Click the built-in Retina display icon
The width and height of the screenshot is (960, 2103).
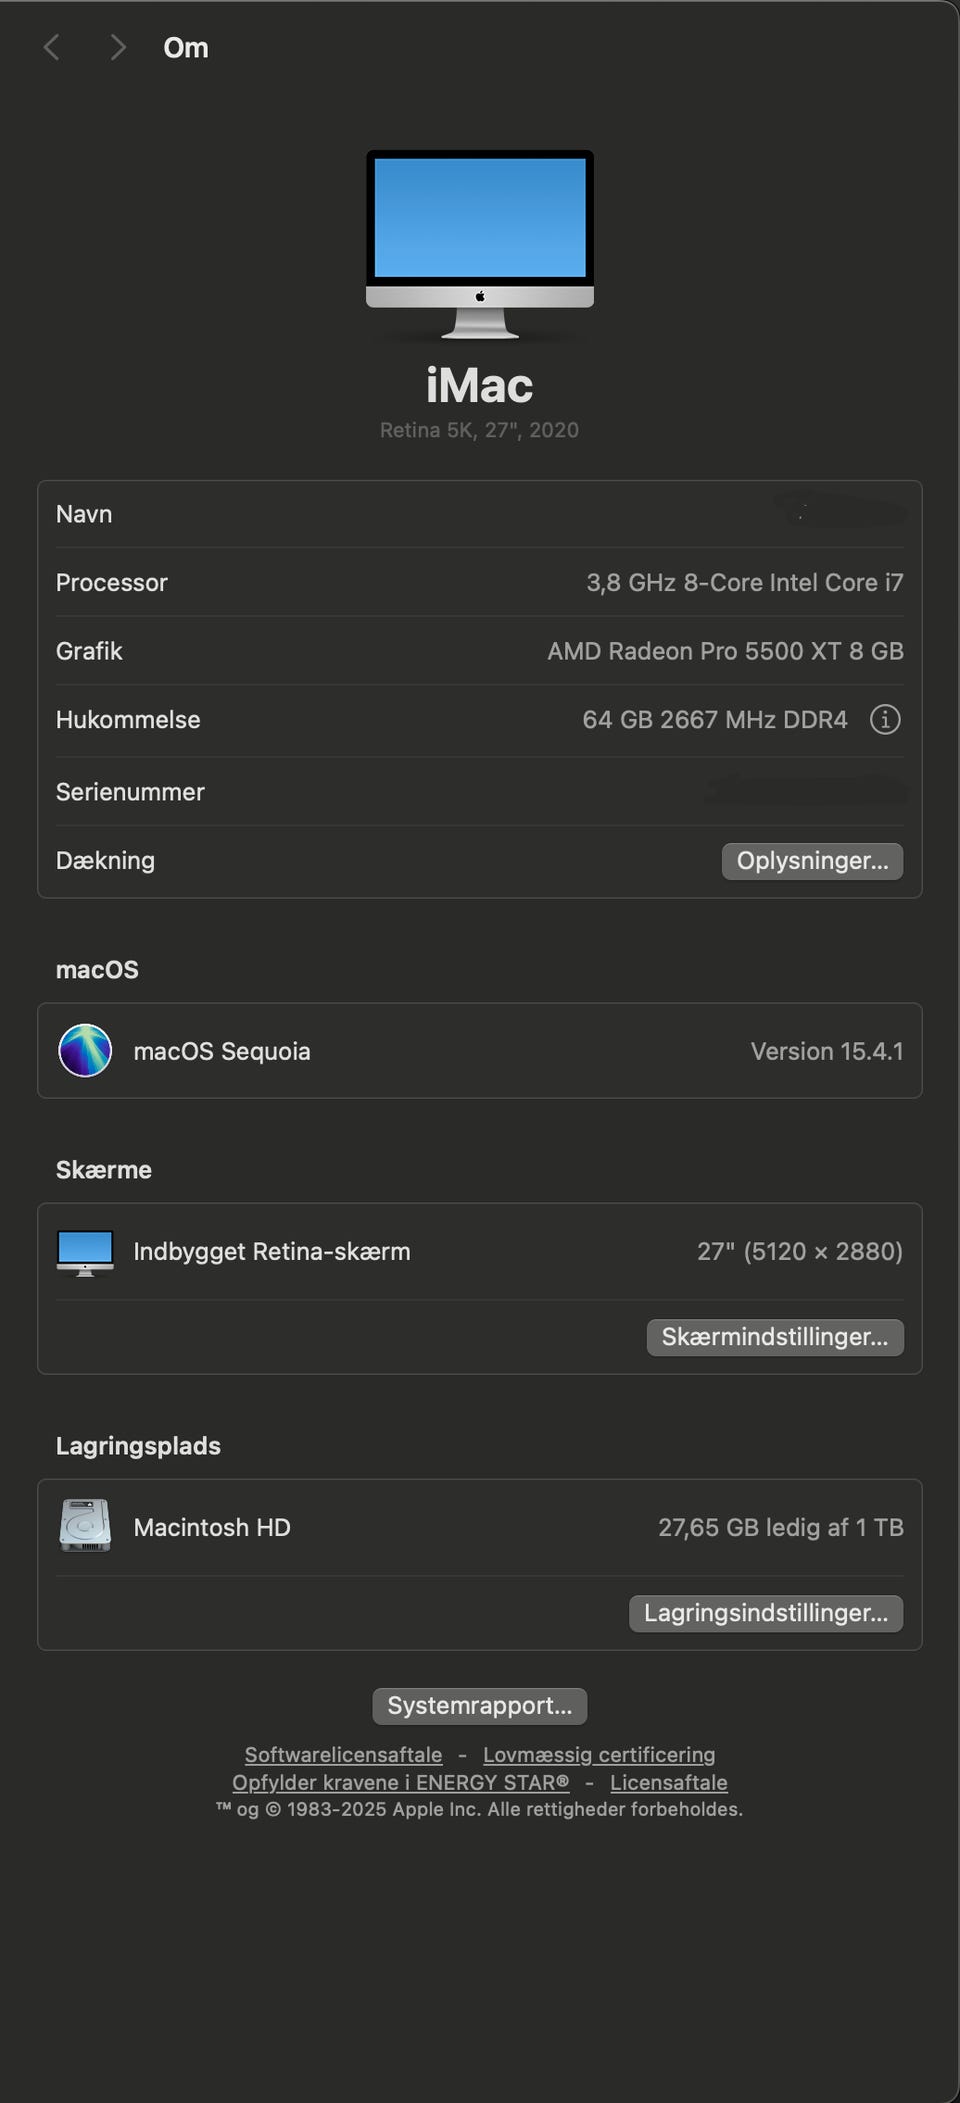(x=85, y=1252)
